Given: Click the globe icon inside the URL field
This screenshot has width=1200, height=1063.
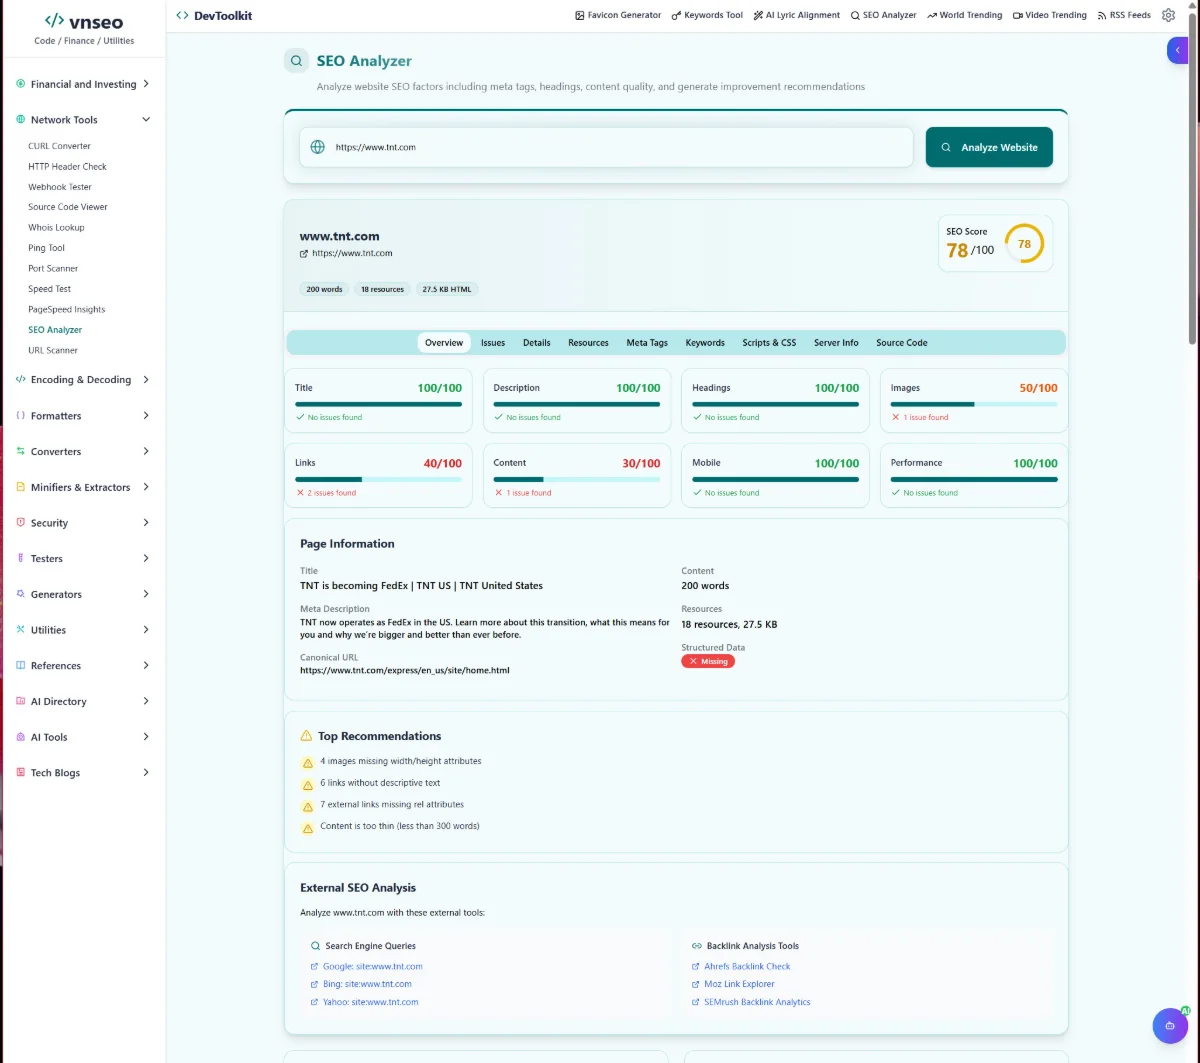Looking at the screenshot, I should (317, 146).
